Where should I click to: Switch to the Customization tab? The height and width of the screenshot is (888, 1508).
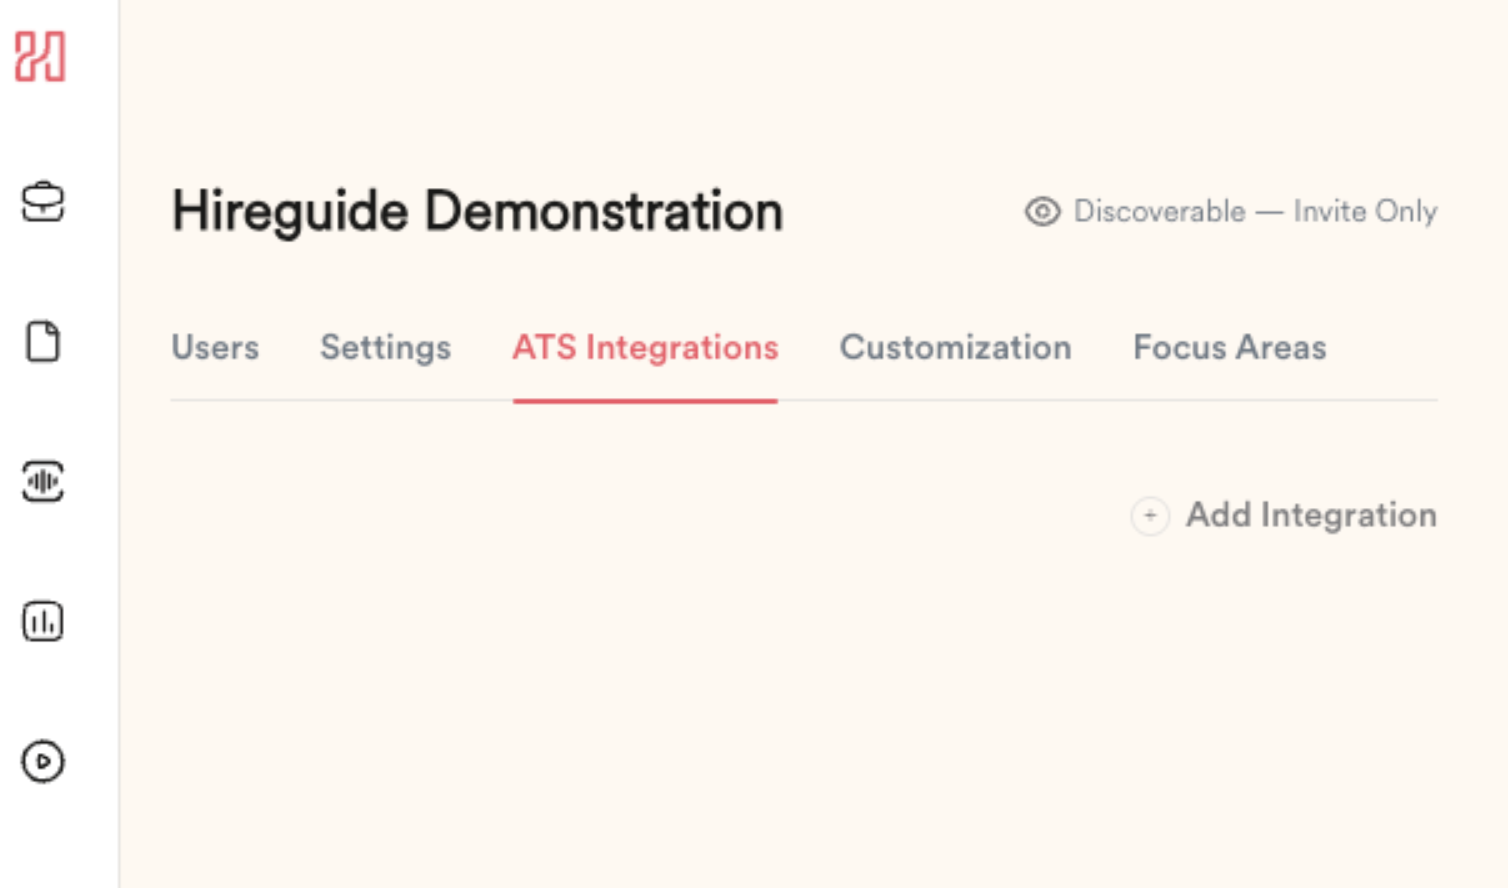tap(955, 348)
